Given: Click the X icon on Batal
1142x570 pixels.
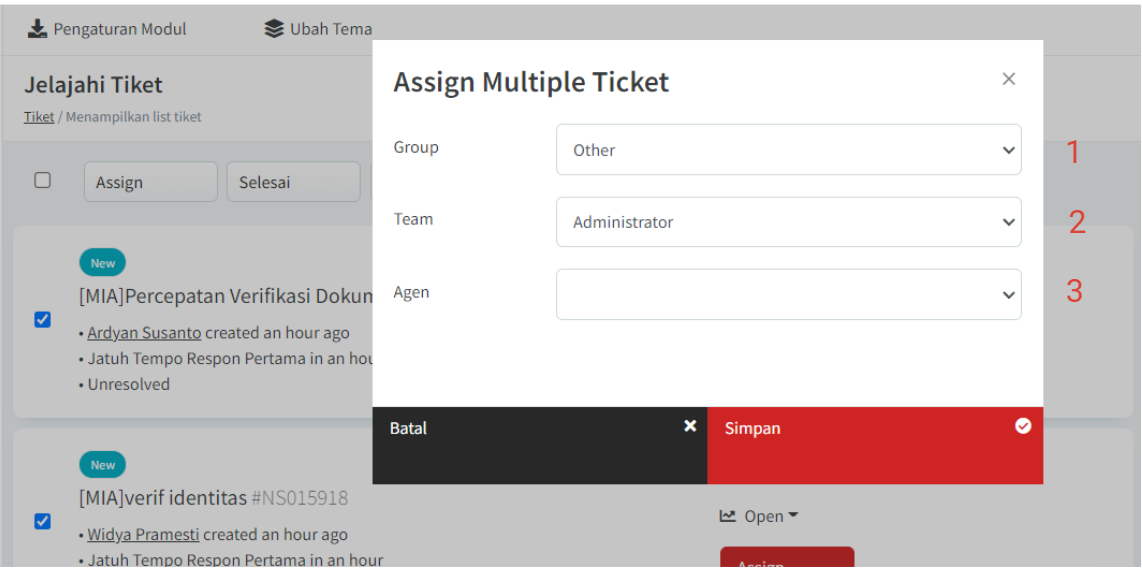Looking at the screenshot, I should [690, 426].
